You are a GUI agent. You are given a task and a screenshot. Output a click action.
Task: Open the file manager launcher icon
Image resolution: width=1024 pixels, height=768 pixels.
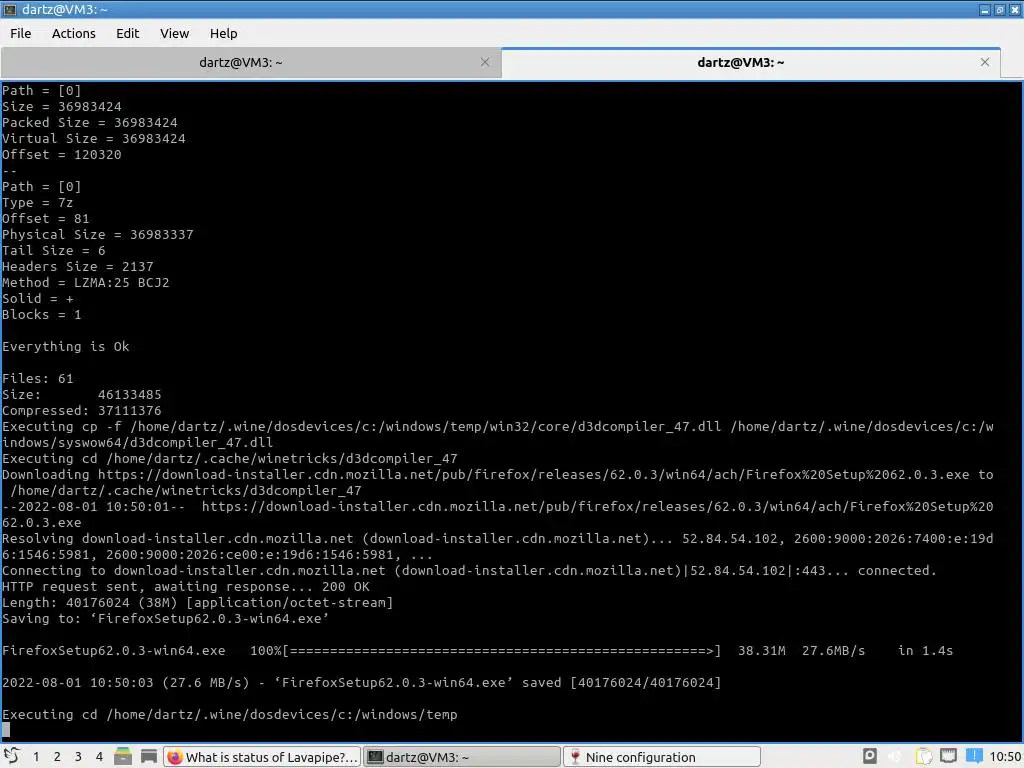(x=123, y=756)
